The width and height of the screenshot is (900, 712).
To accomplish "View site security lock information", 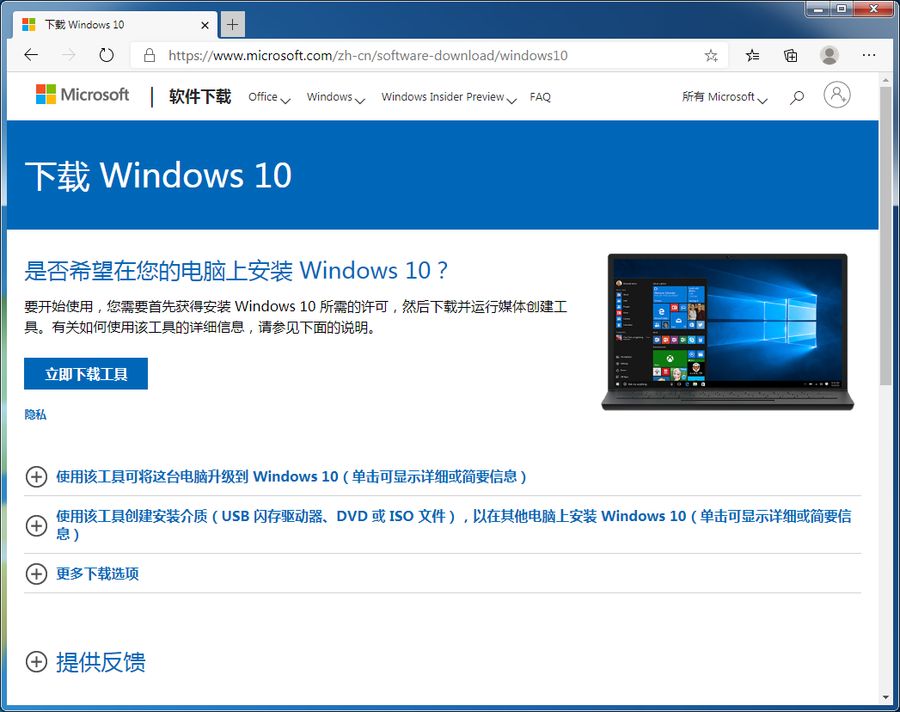I will click(149, 55).
